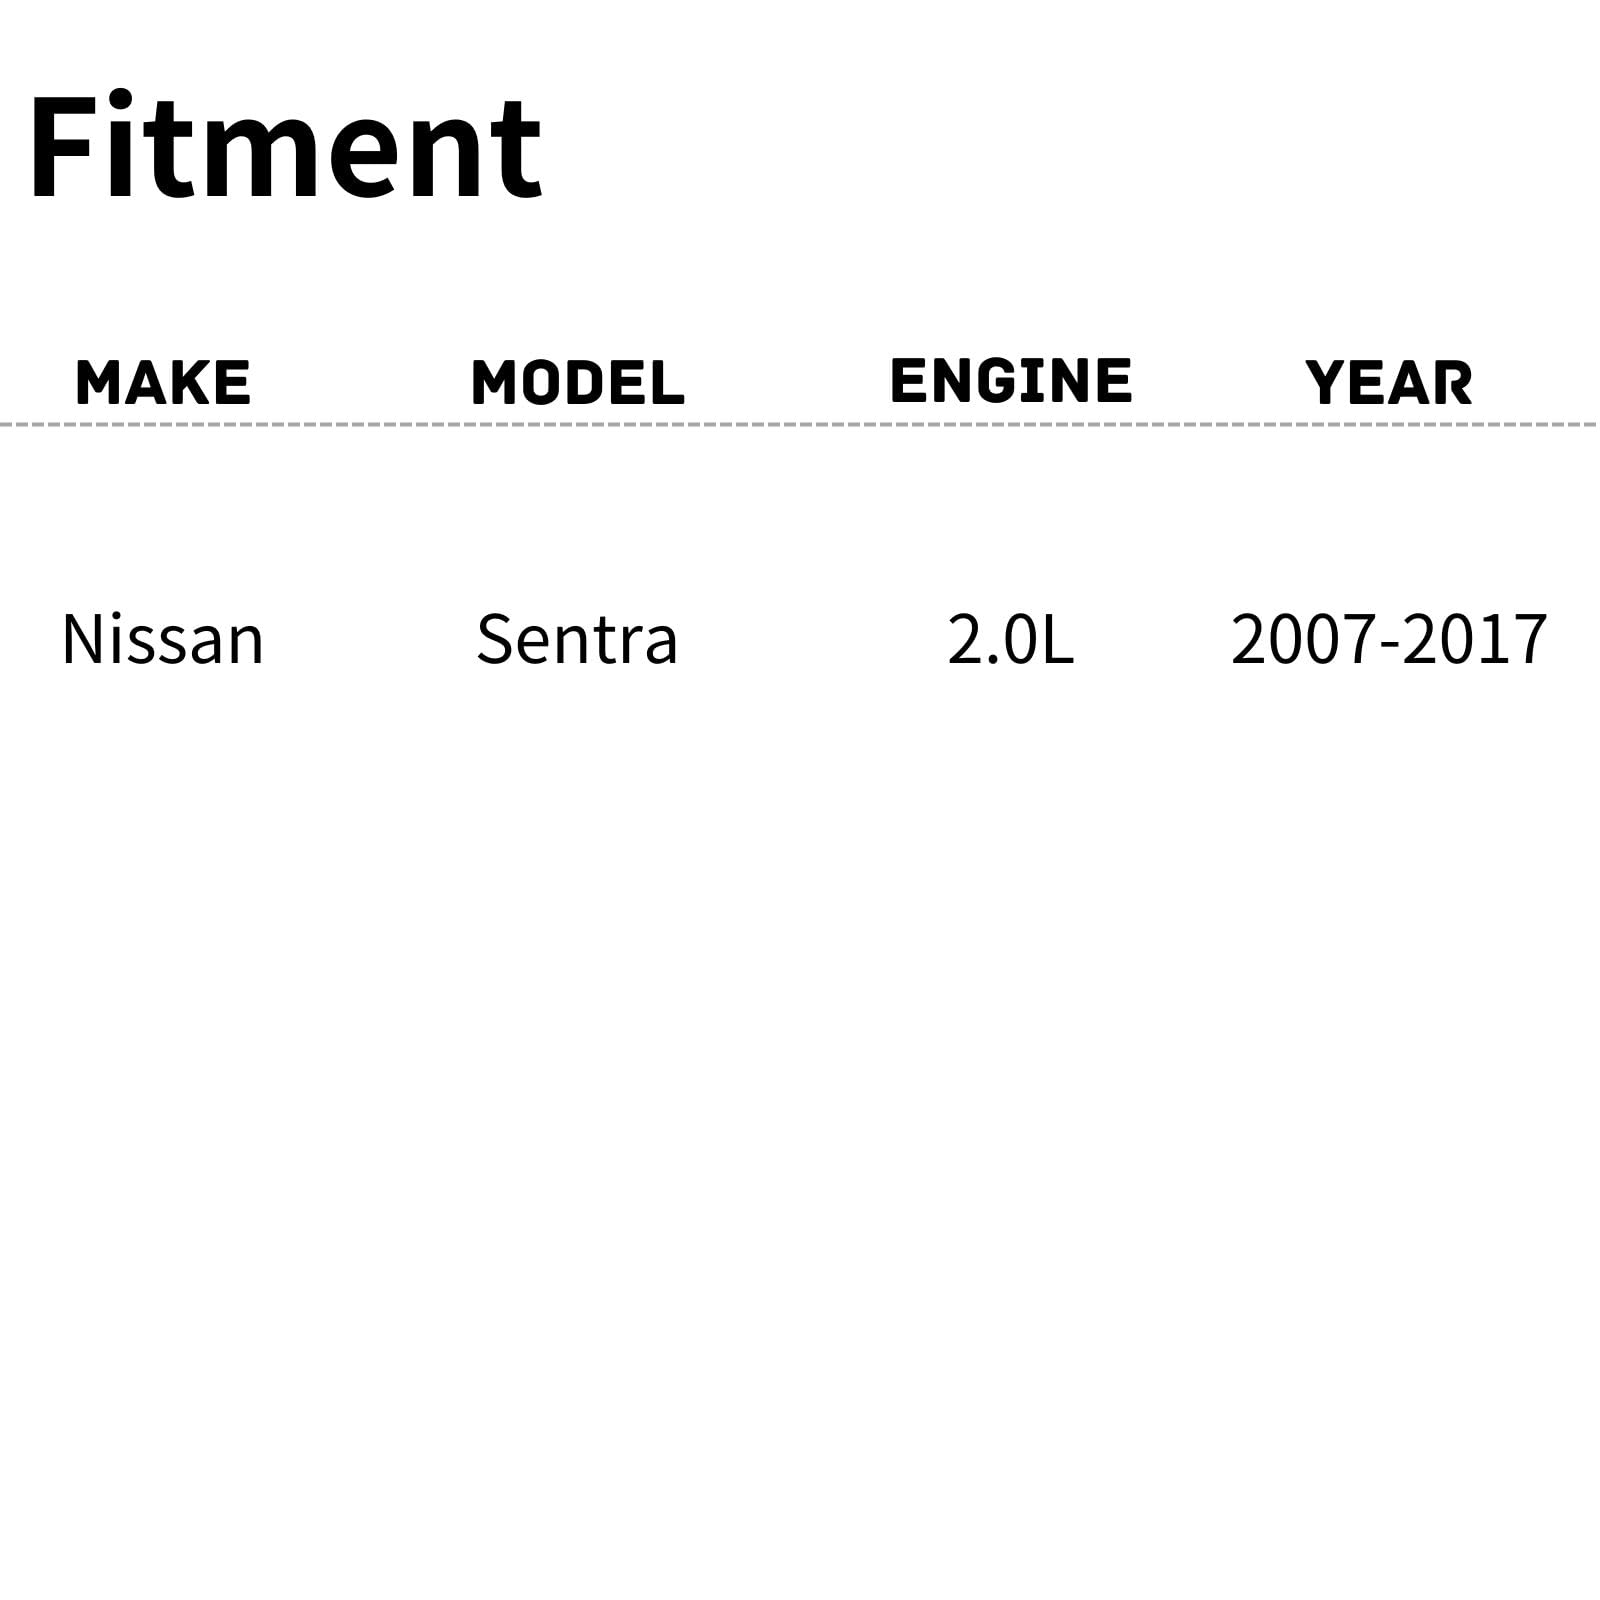This screenshot has width=1600, height=1600.
Task: Select the Nissan make cell
Action: [163, 639]
